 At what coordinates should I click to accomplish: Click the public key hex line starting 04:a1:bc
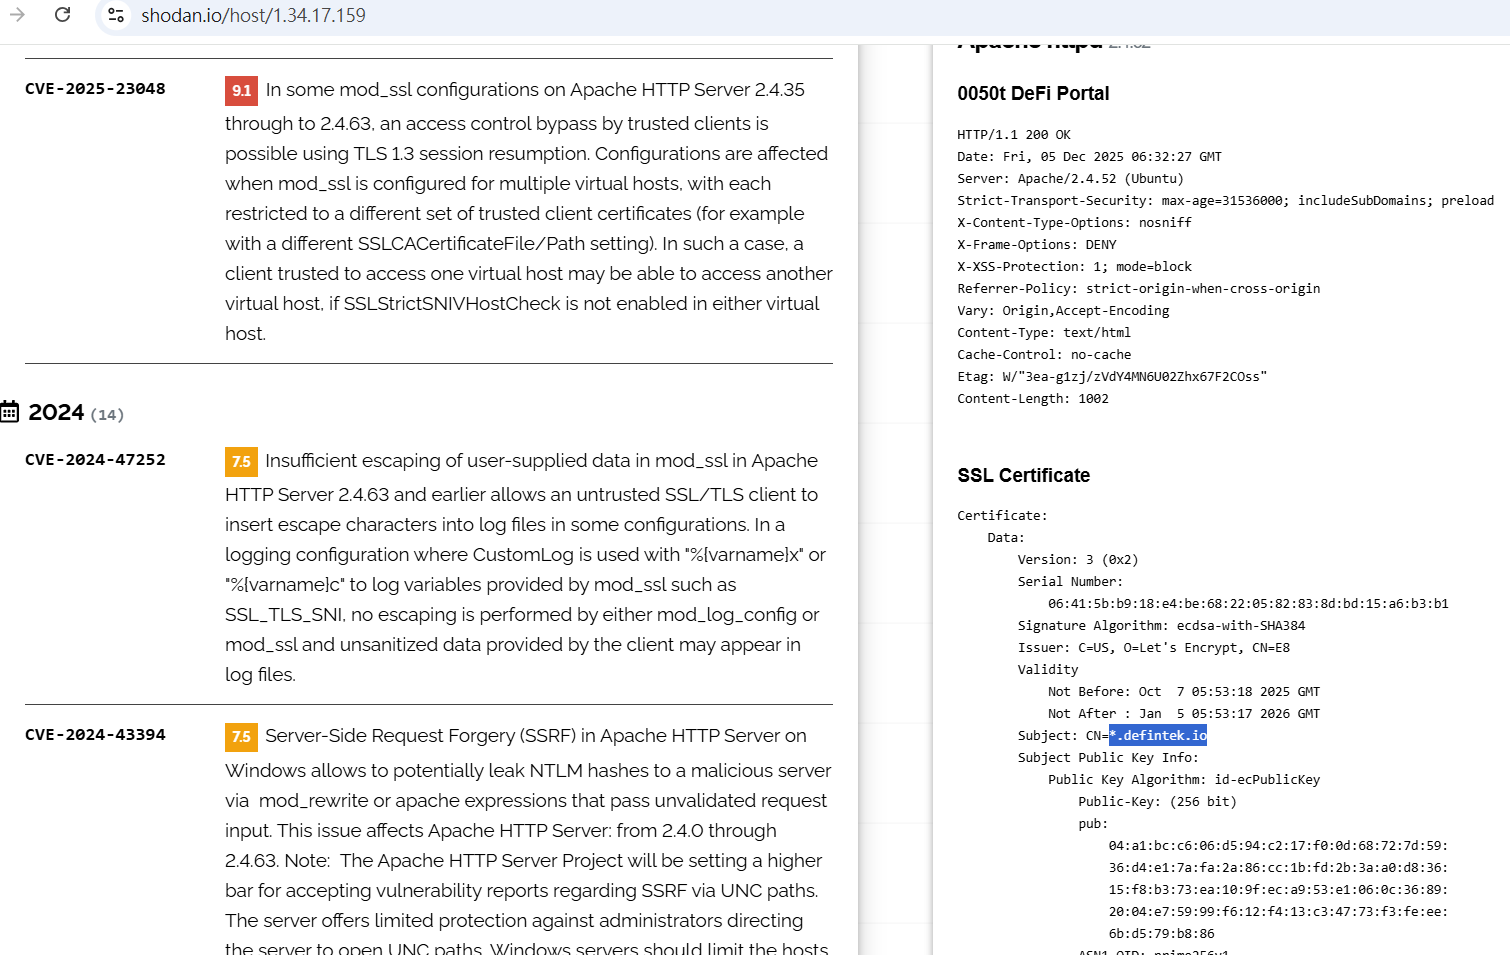[1278, 846]
